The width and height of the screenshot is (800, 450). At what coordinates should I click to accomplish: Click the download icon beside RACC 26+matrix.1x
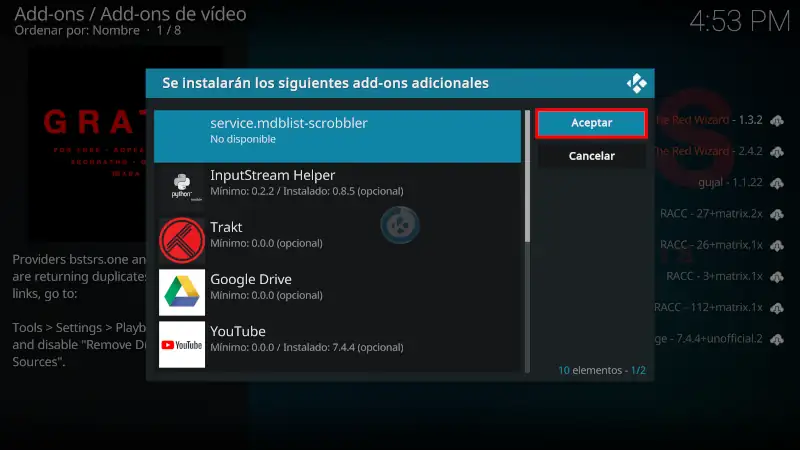(x=777, y=245)
